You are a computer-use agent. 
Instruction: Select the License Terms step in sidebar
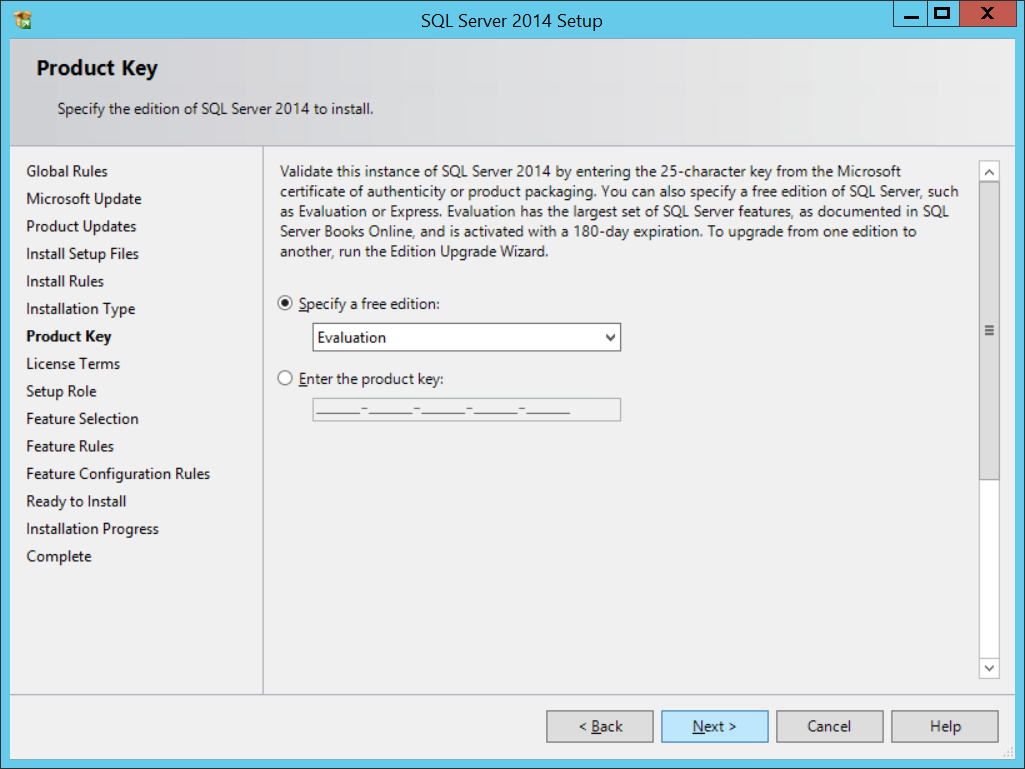(73, 364)
